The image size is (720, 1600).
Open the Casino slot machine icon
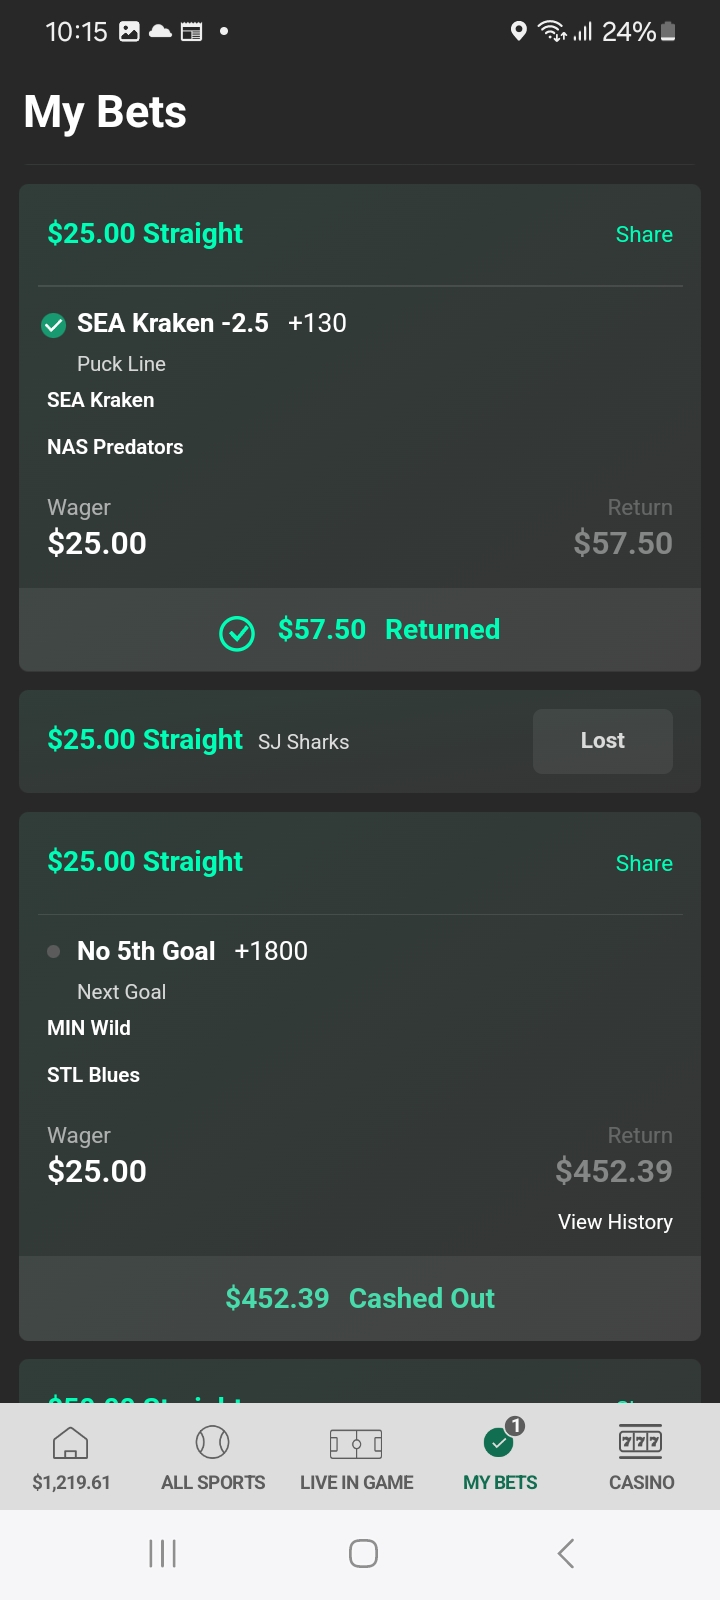pos(641,1442)
